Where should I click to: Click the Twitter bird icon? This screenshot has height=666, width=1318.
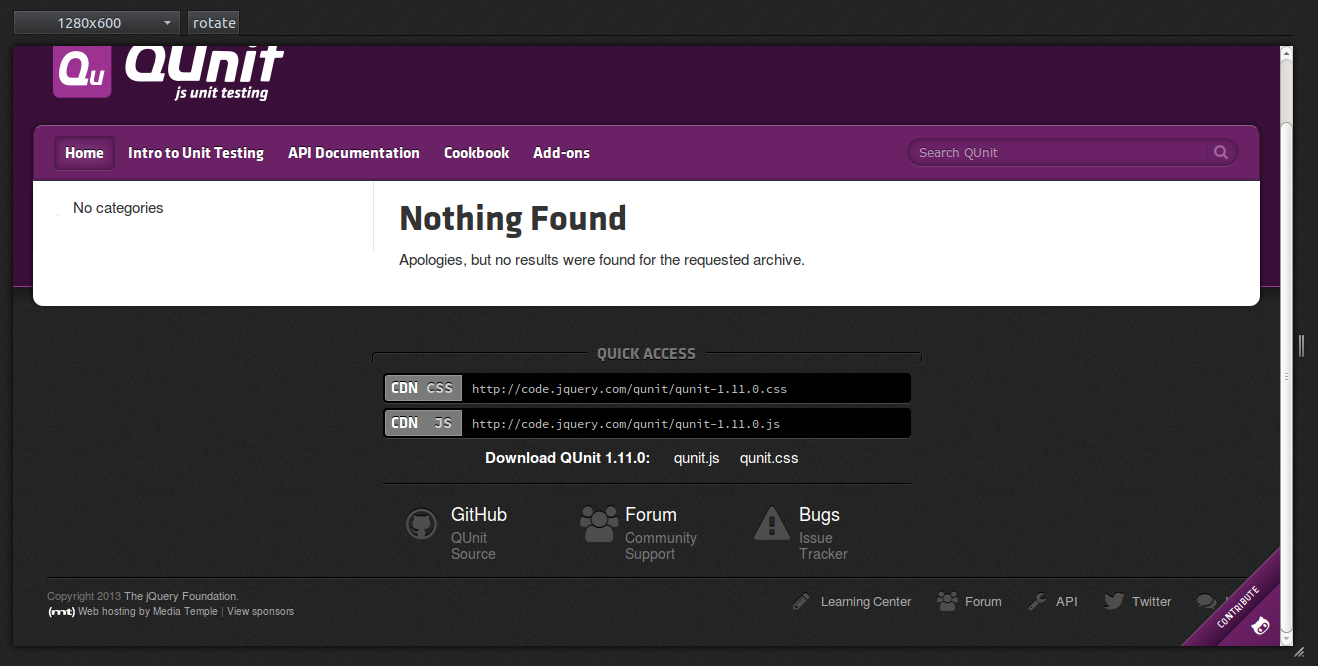click(x=1114, y=601)
